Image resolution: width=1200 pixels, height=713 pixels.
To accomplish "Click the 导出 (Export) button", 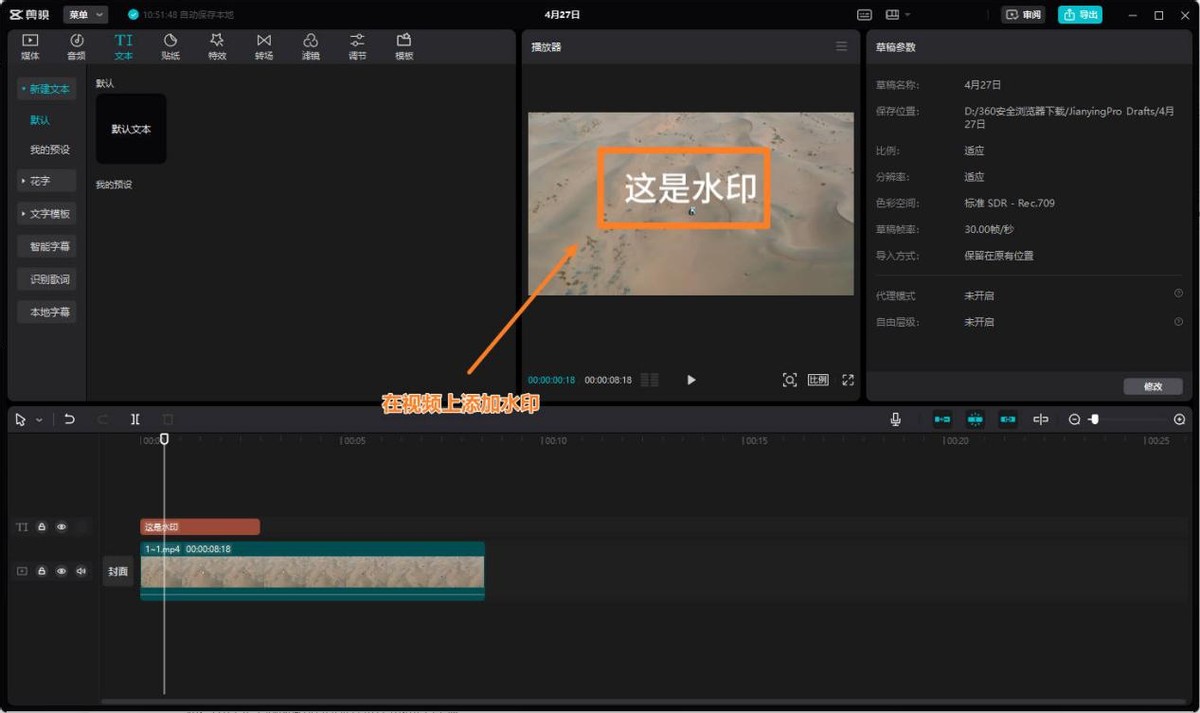I will click(x=1079, y=14).
